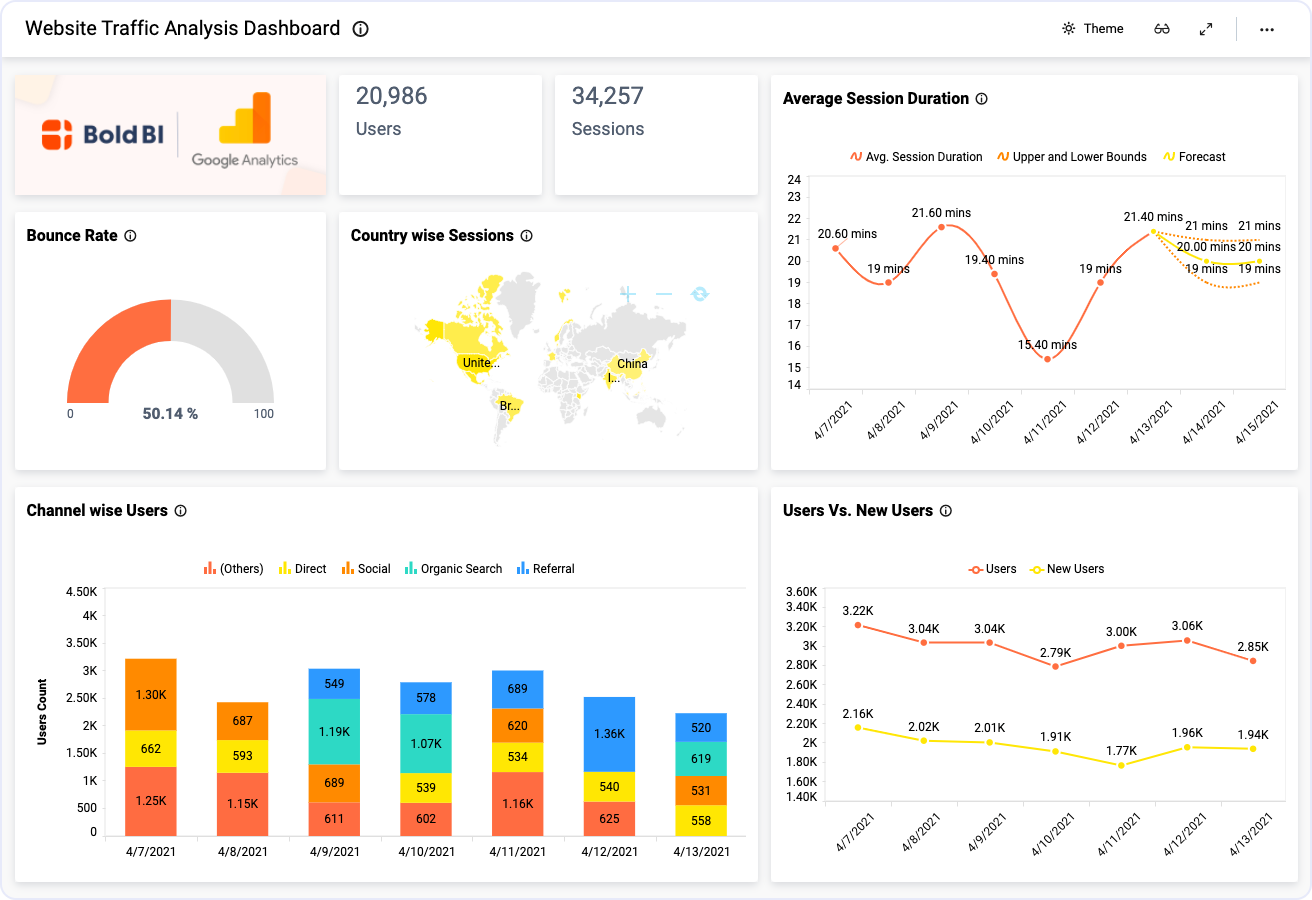Viewport: 1312px width, 900px height.
Task: Click the 1.94K New Users data point
Action: tap(1252, 749)
